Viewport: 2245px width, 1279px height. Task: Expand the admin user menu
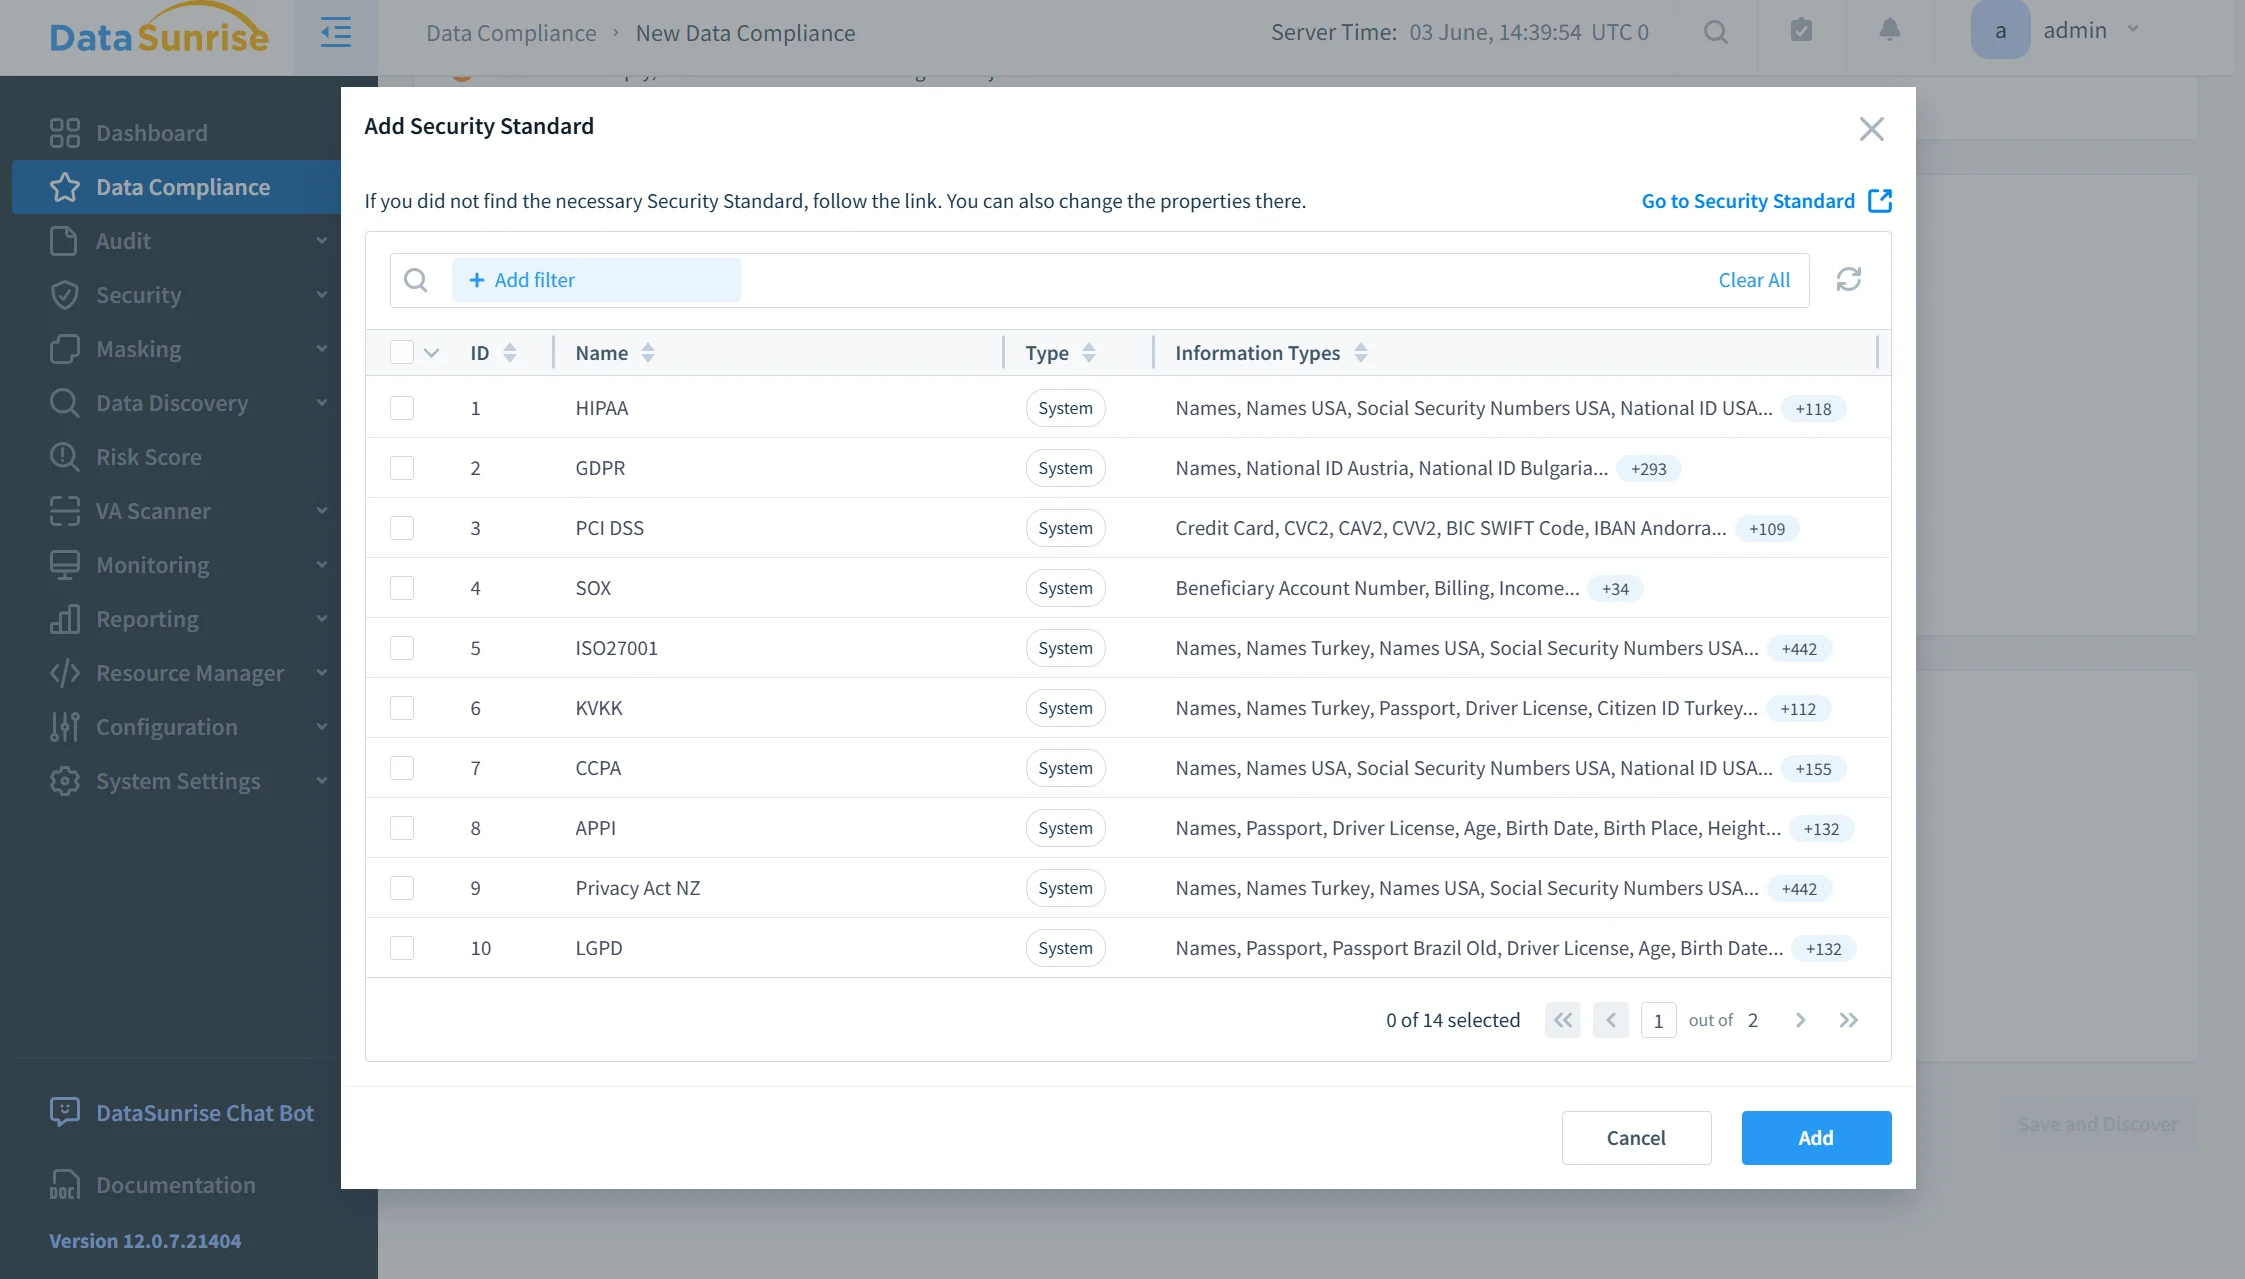coord(2133,30)
